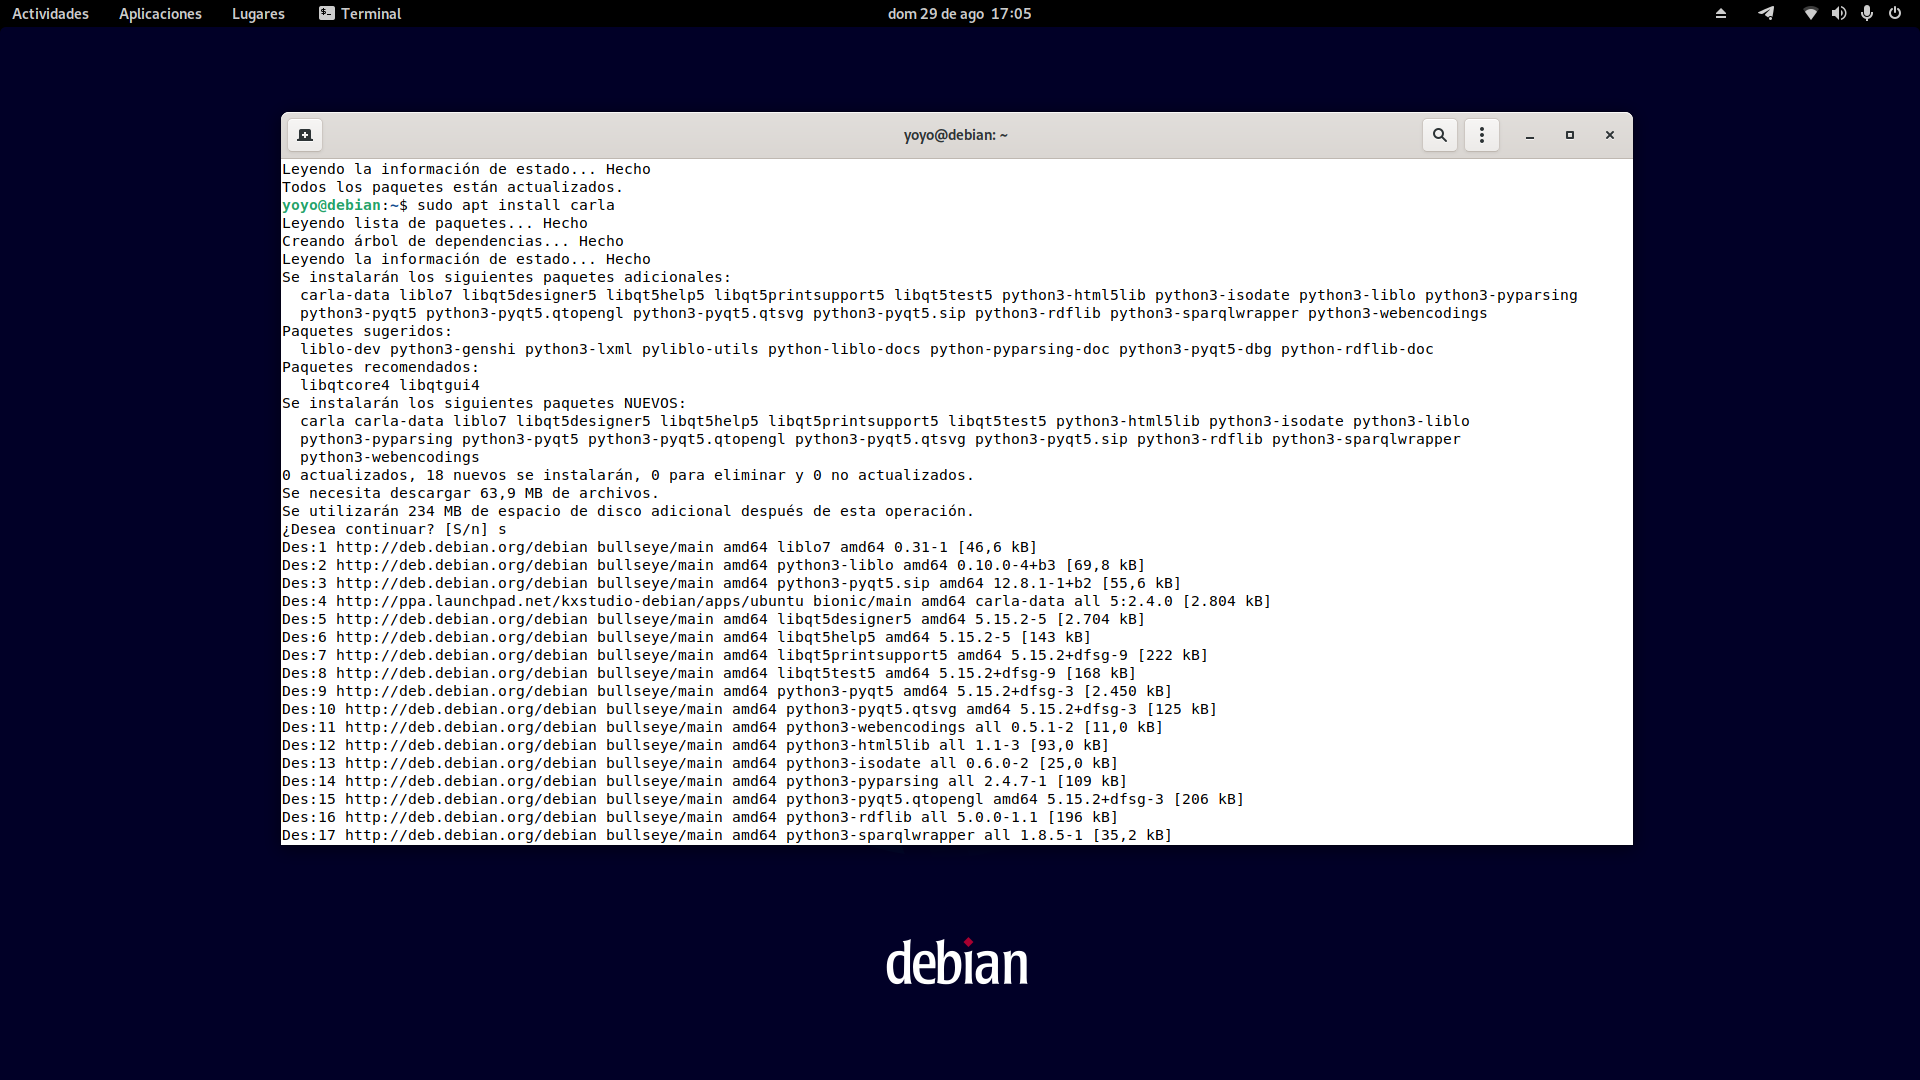Click the eject icon in top bar

[1721, 14]
